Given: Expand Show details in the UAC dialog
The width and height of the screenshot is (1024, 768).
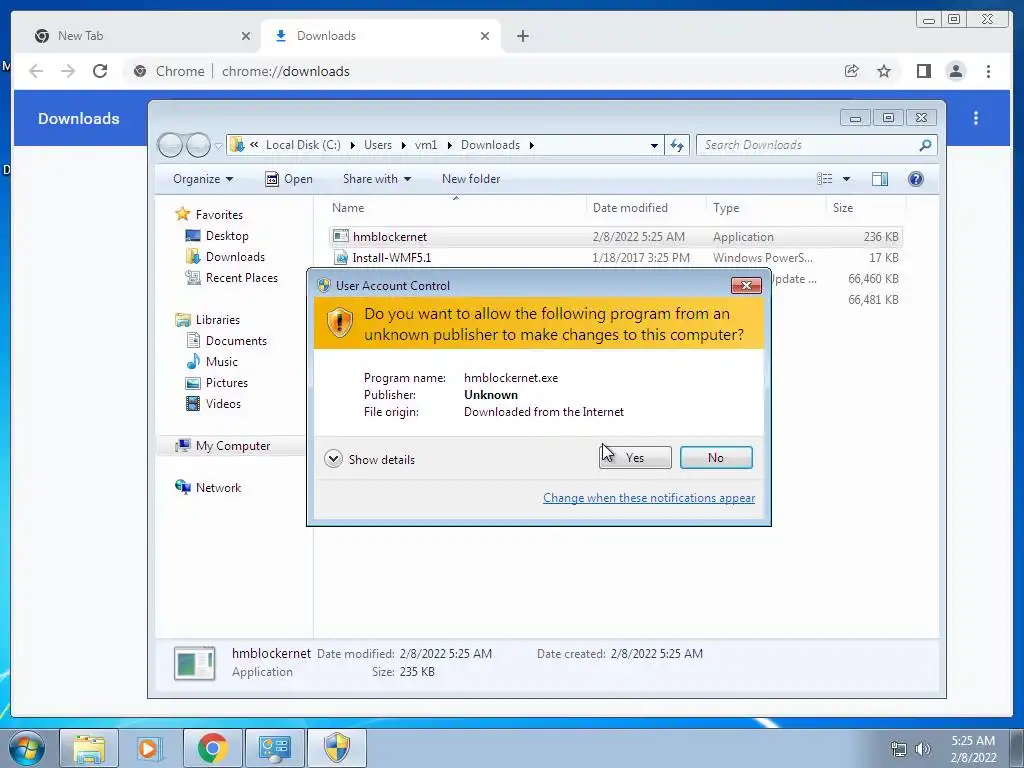Looking at the screenshot, I should [370, 459].
